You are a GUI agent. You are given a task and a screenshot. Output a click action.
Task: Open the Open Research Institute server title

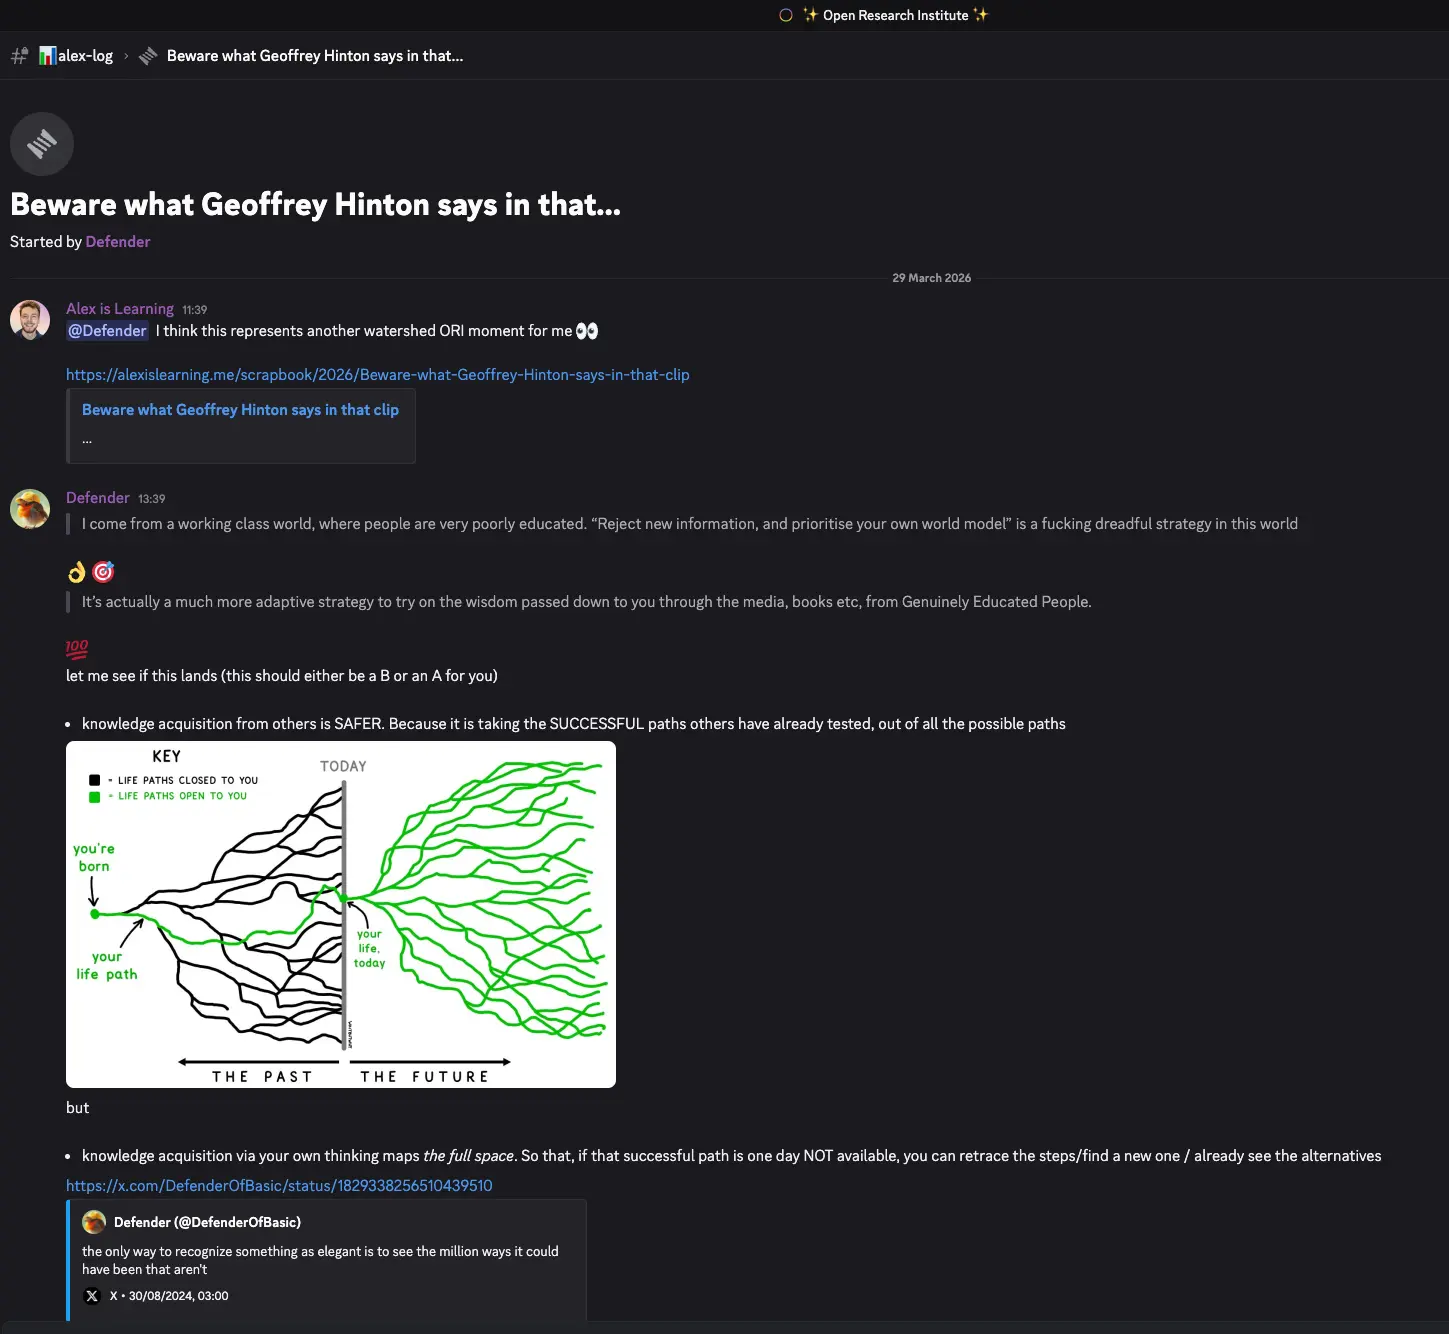(895, 15)
